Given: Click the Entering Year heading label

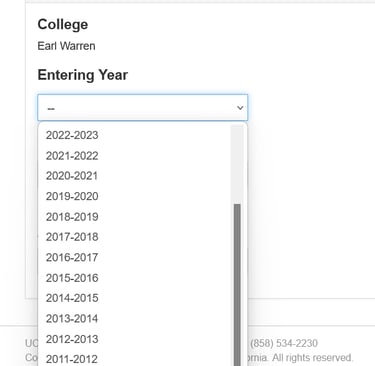Looking at the screenshot, I should coord(83,75).
